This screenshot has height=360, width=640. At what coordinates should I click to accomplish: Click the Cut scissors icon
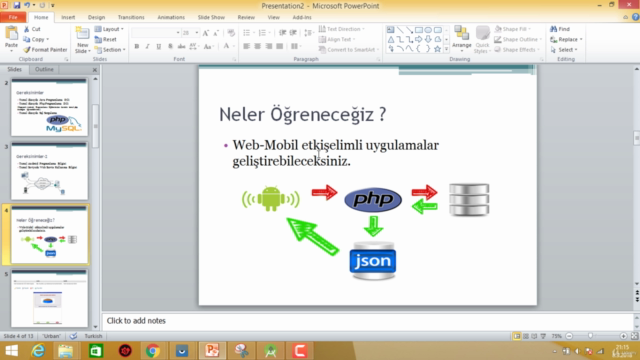(27, 29)
